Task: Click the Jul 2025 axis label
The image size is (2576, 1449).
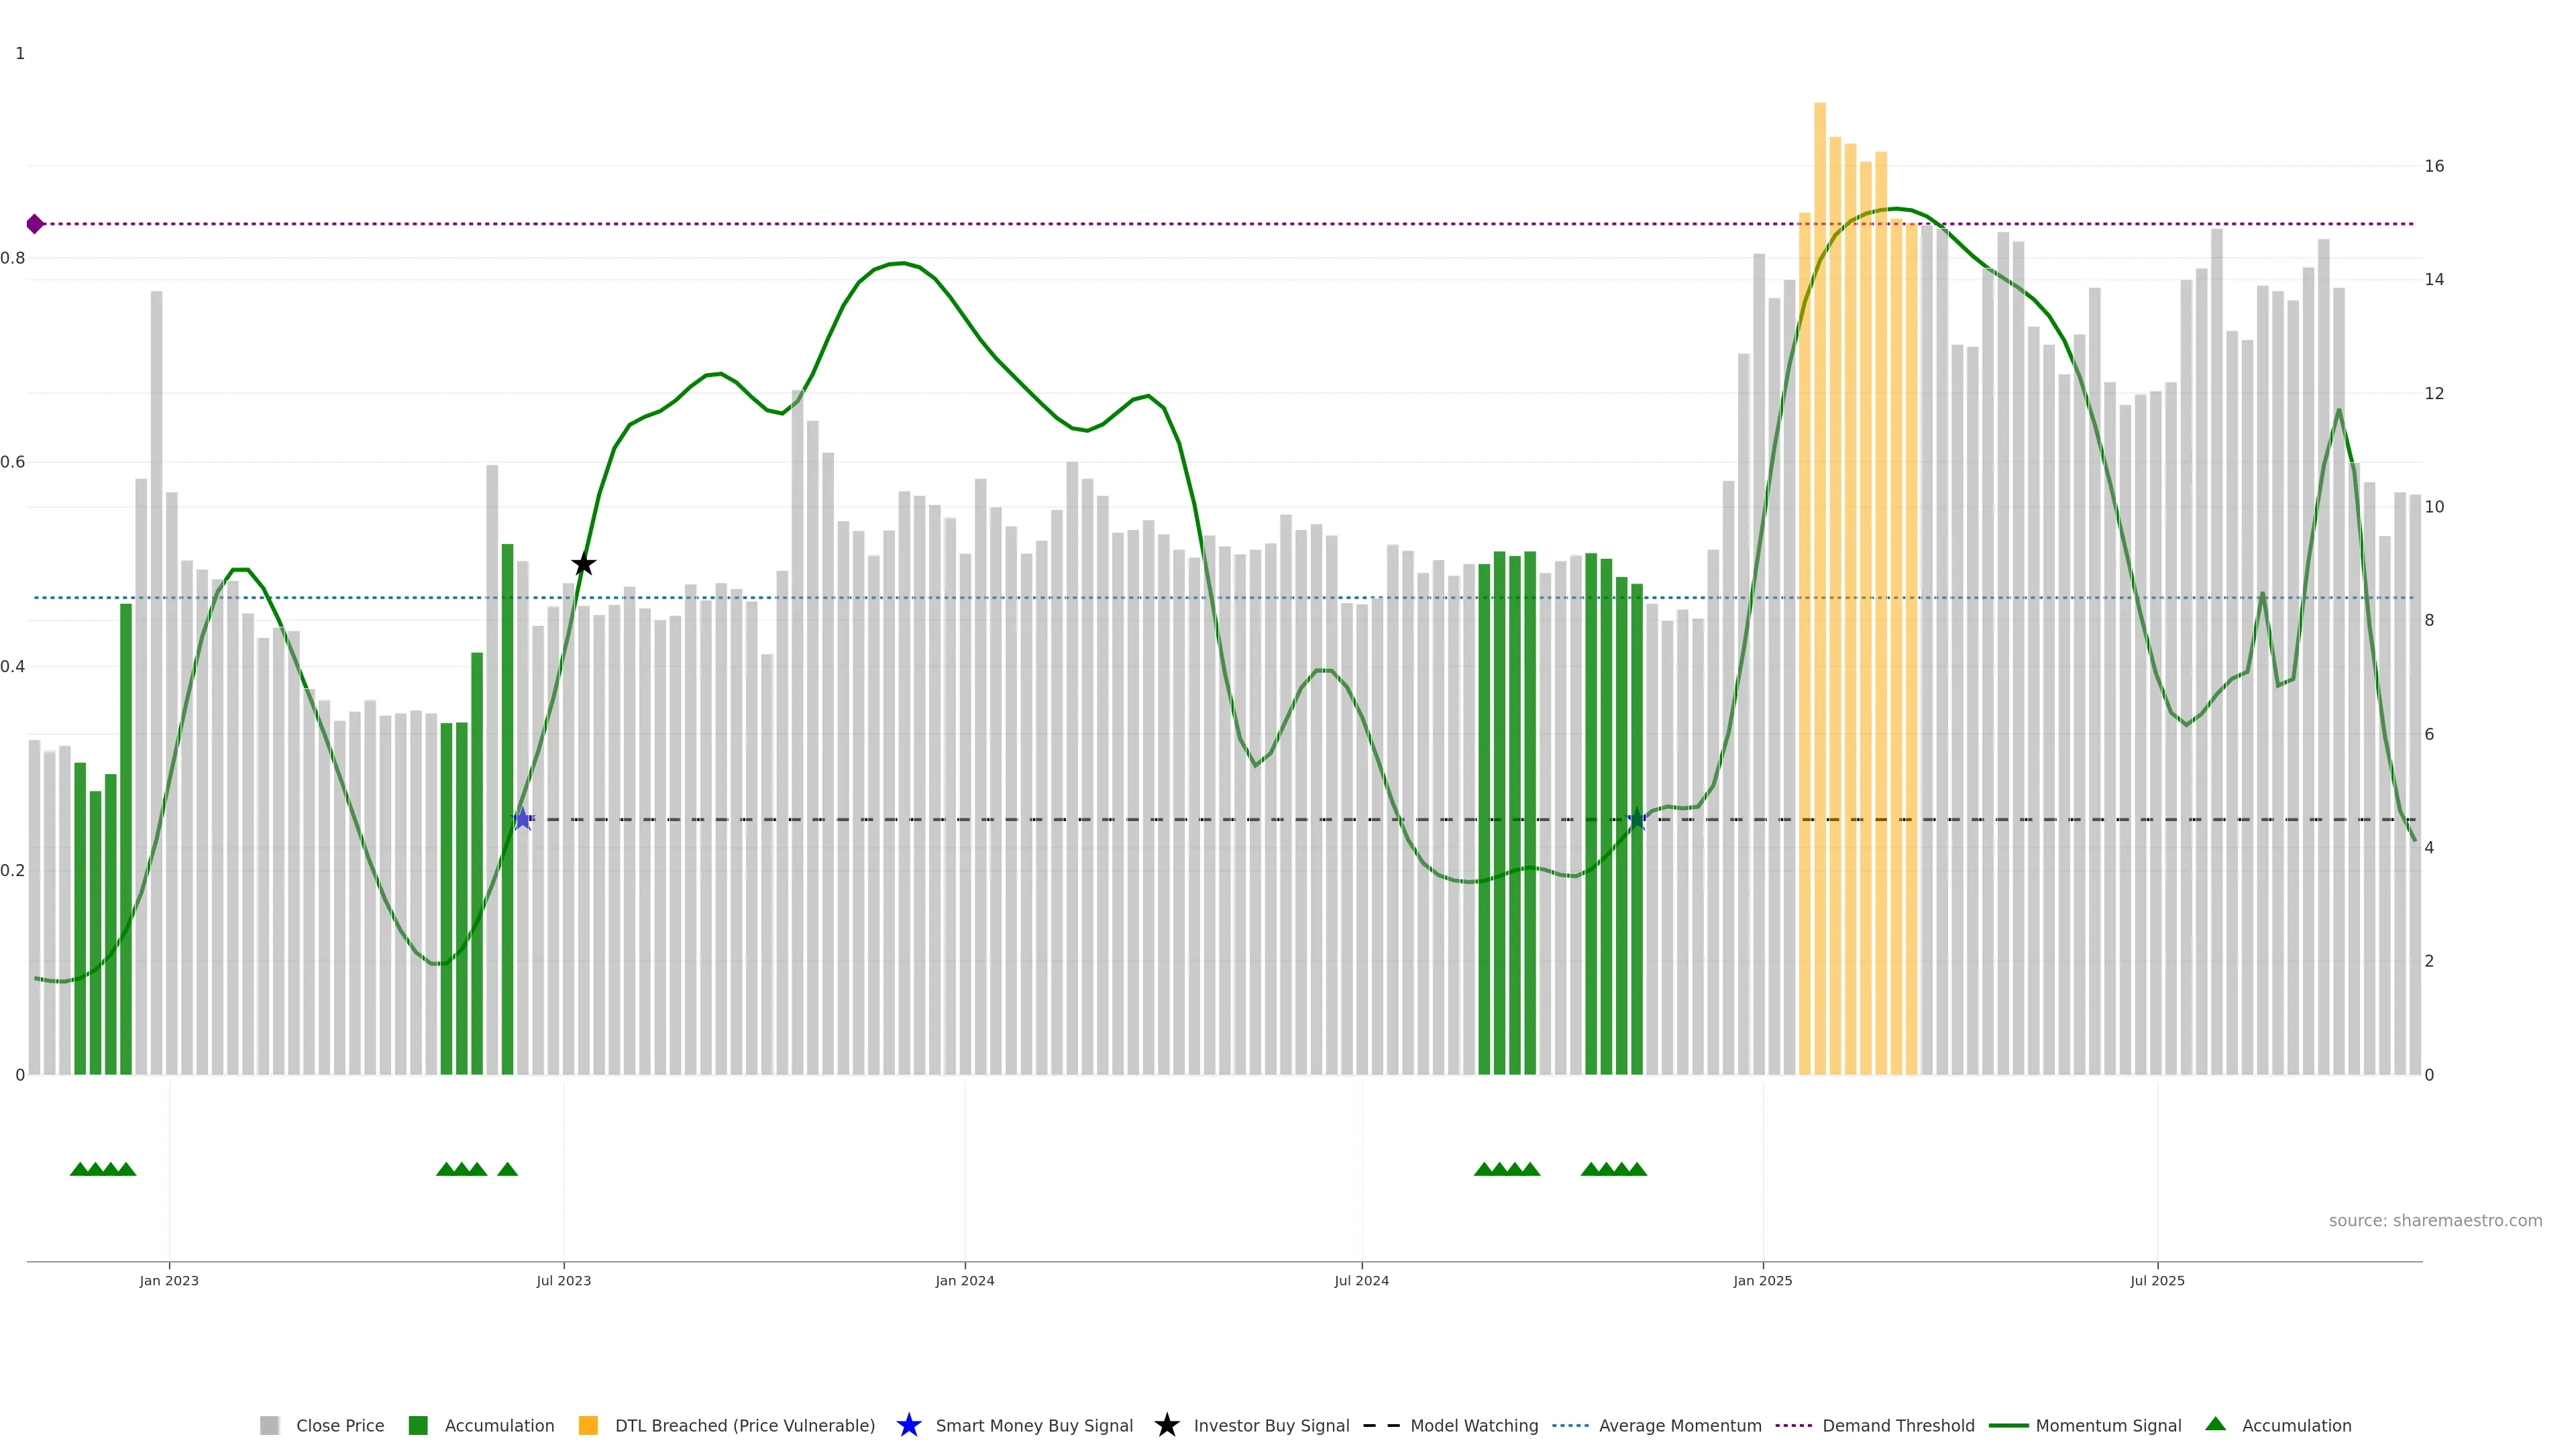Action: click(2157, 1280)
